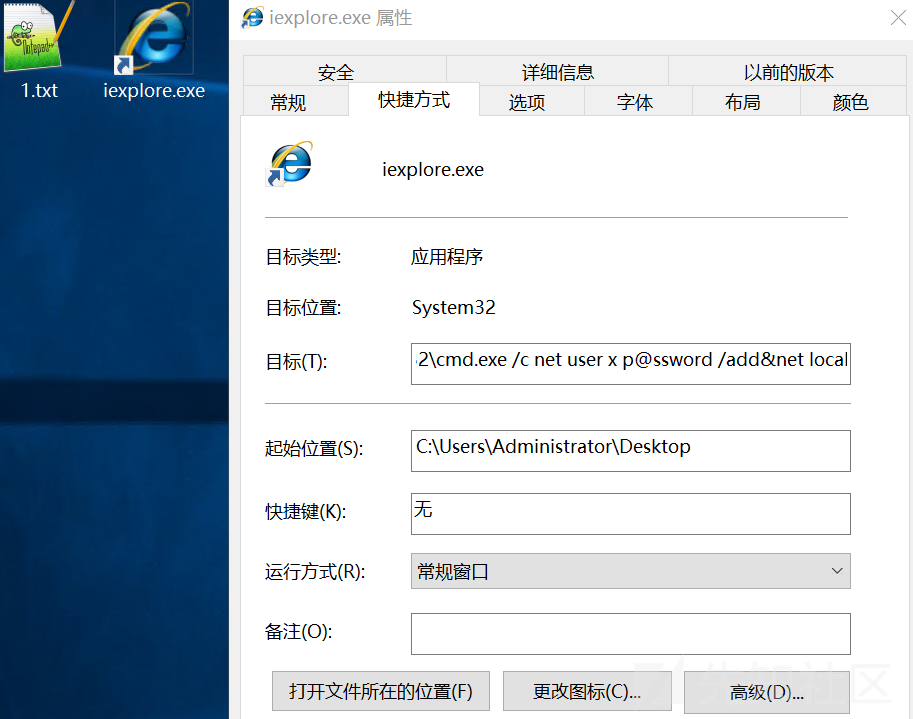Click the IE icon in the properties title bar
This screenshot has width=913, height=719.
point(253,17)
